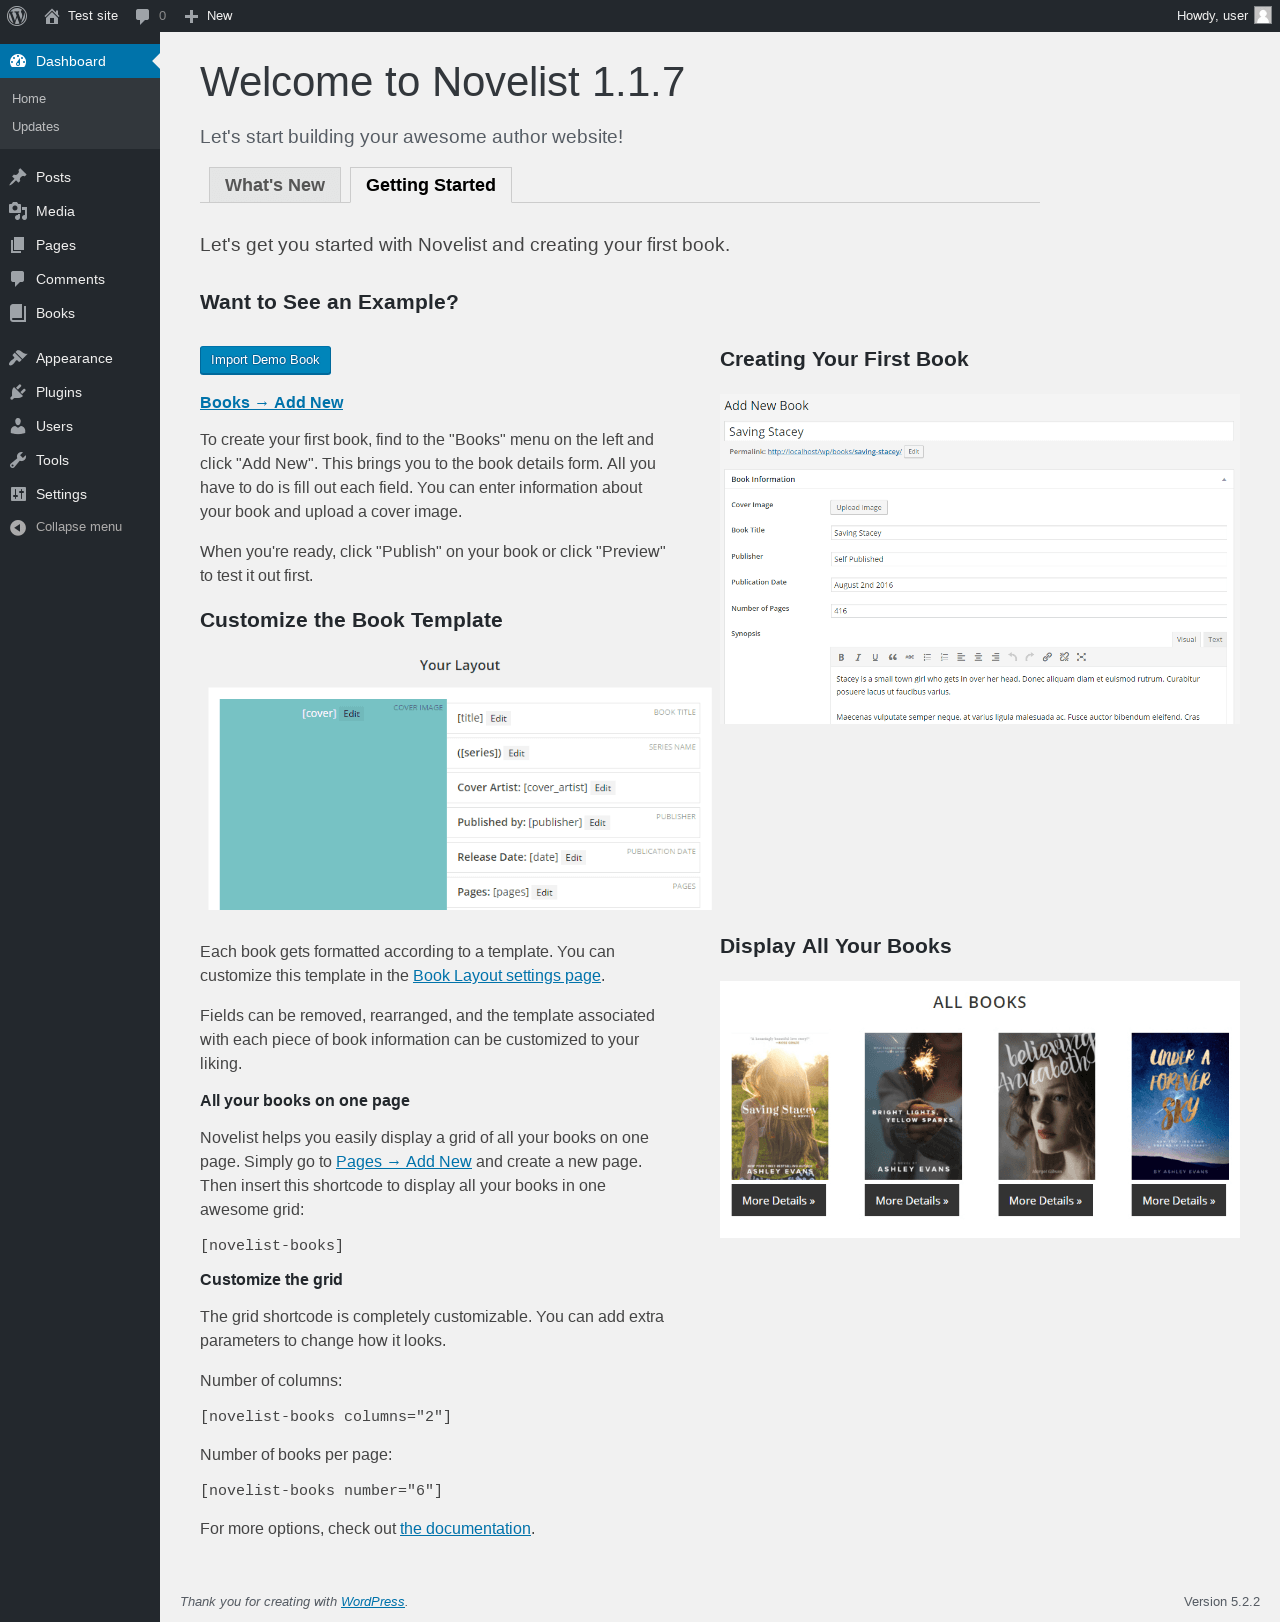Click the Import Demo Book button
This screenshot has width=1280, height=1622.
click(x=265, y=360)
